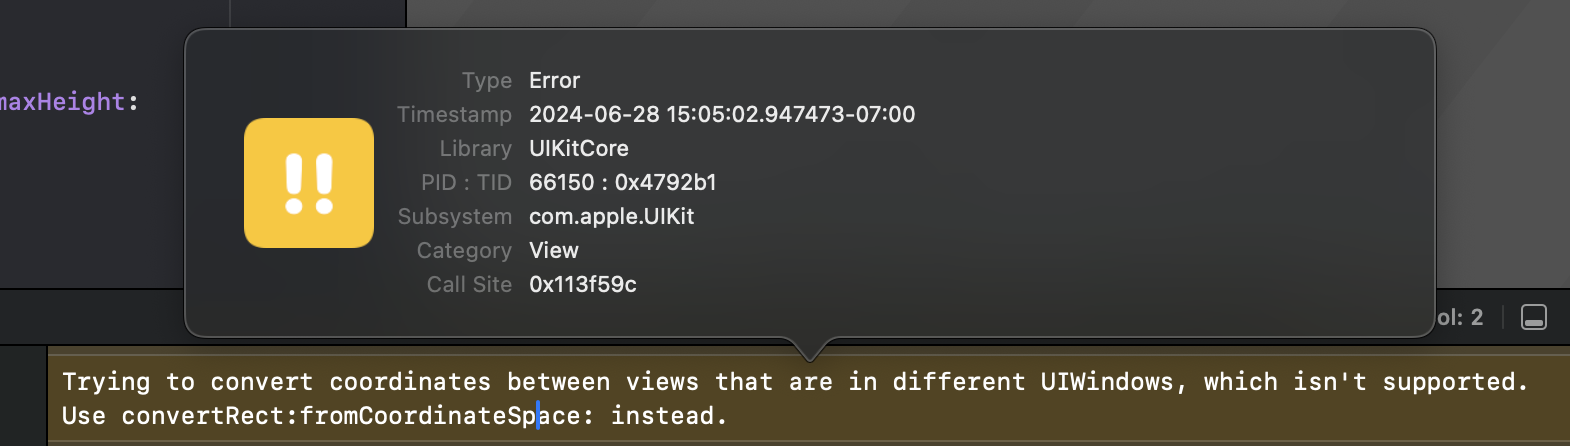The image size is (1570, 446).
Task: Select the log timestamp value
Action: pos(721,114)
